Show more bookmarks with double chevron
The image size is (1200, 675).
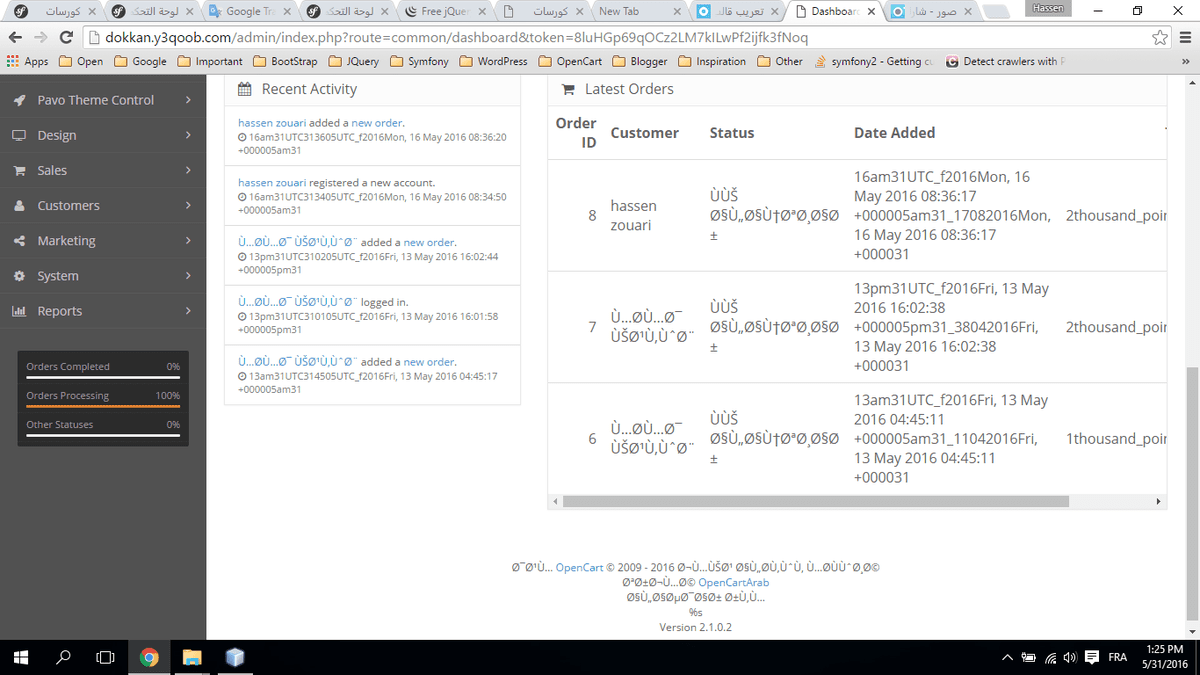point(1186,61)
